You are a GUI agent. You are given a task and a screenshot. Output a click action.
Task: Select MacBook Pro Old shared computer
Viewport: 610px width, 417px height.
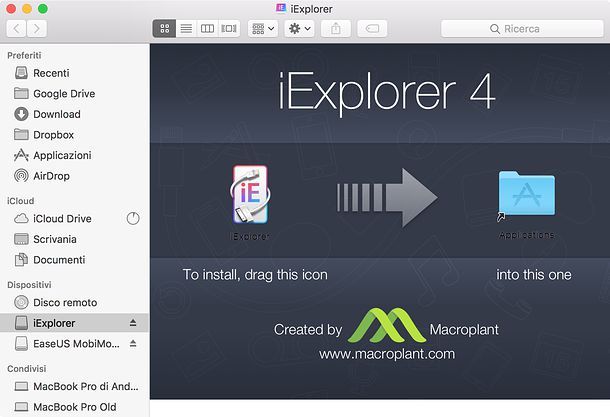[75, 407]
